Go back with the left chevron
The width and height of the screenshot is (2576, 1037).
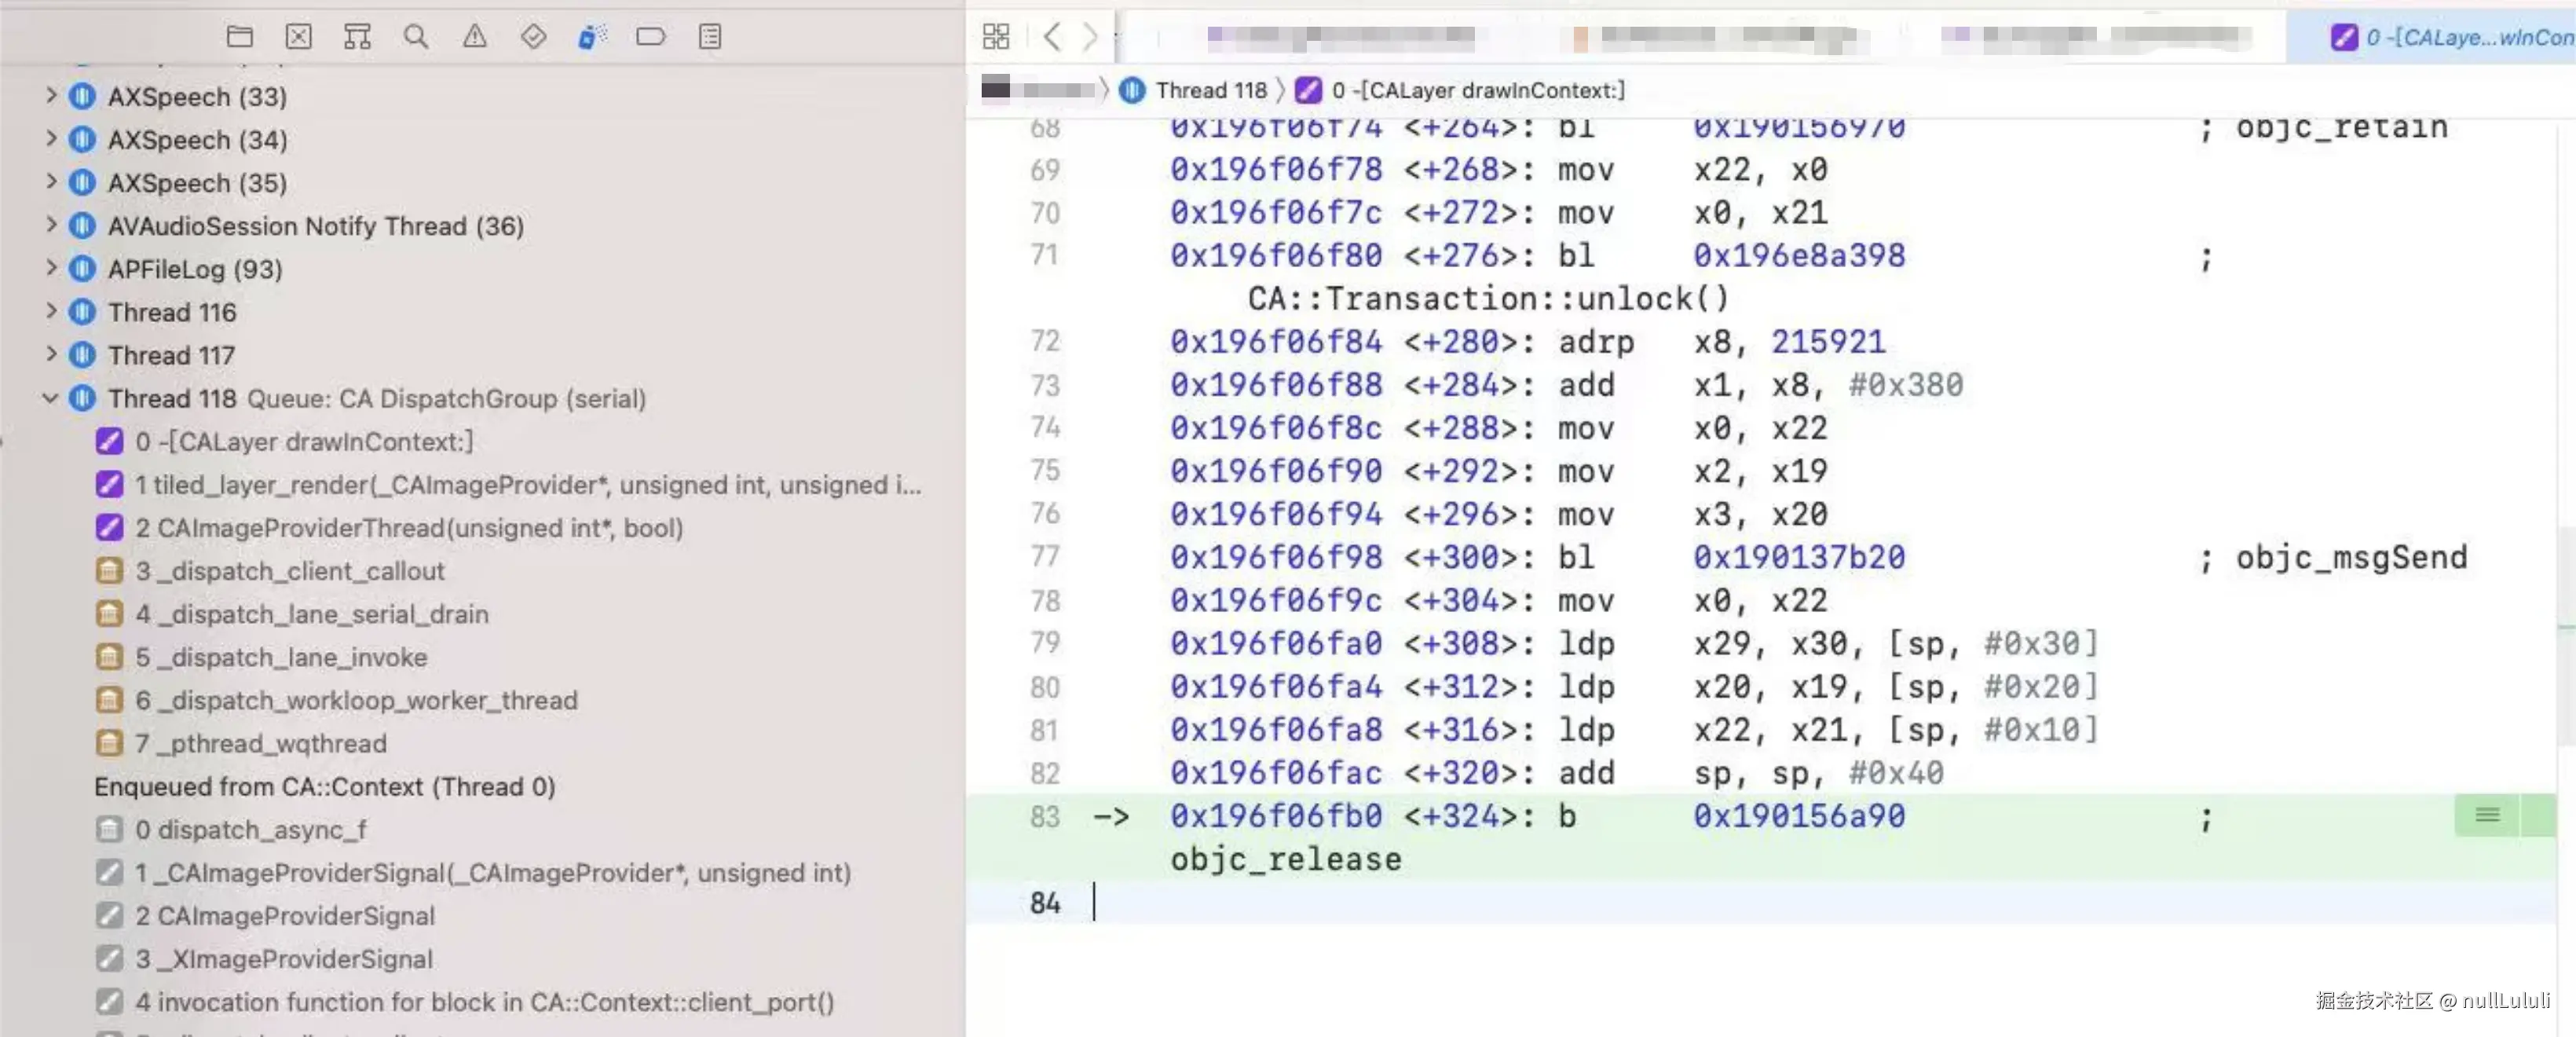[1051, 37]
